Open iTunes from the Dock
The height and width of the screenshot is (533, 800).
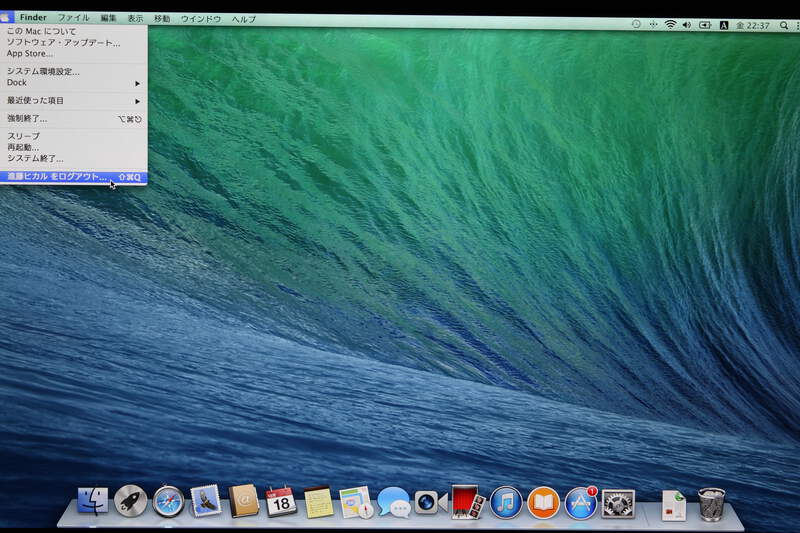506,501
